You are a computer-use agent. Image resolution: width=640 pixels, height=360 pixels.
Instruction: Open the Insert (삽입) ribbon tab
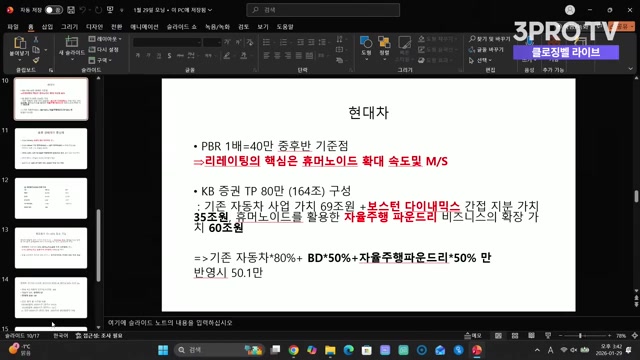[x=47, y=27]
